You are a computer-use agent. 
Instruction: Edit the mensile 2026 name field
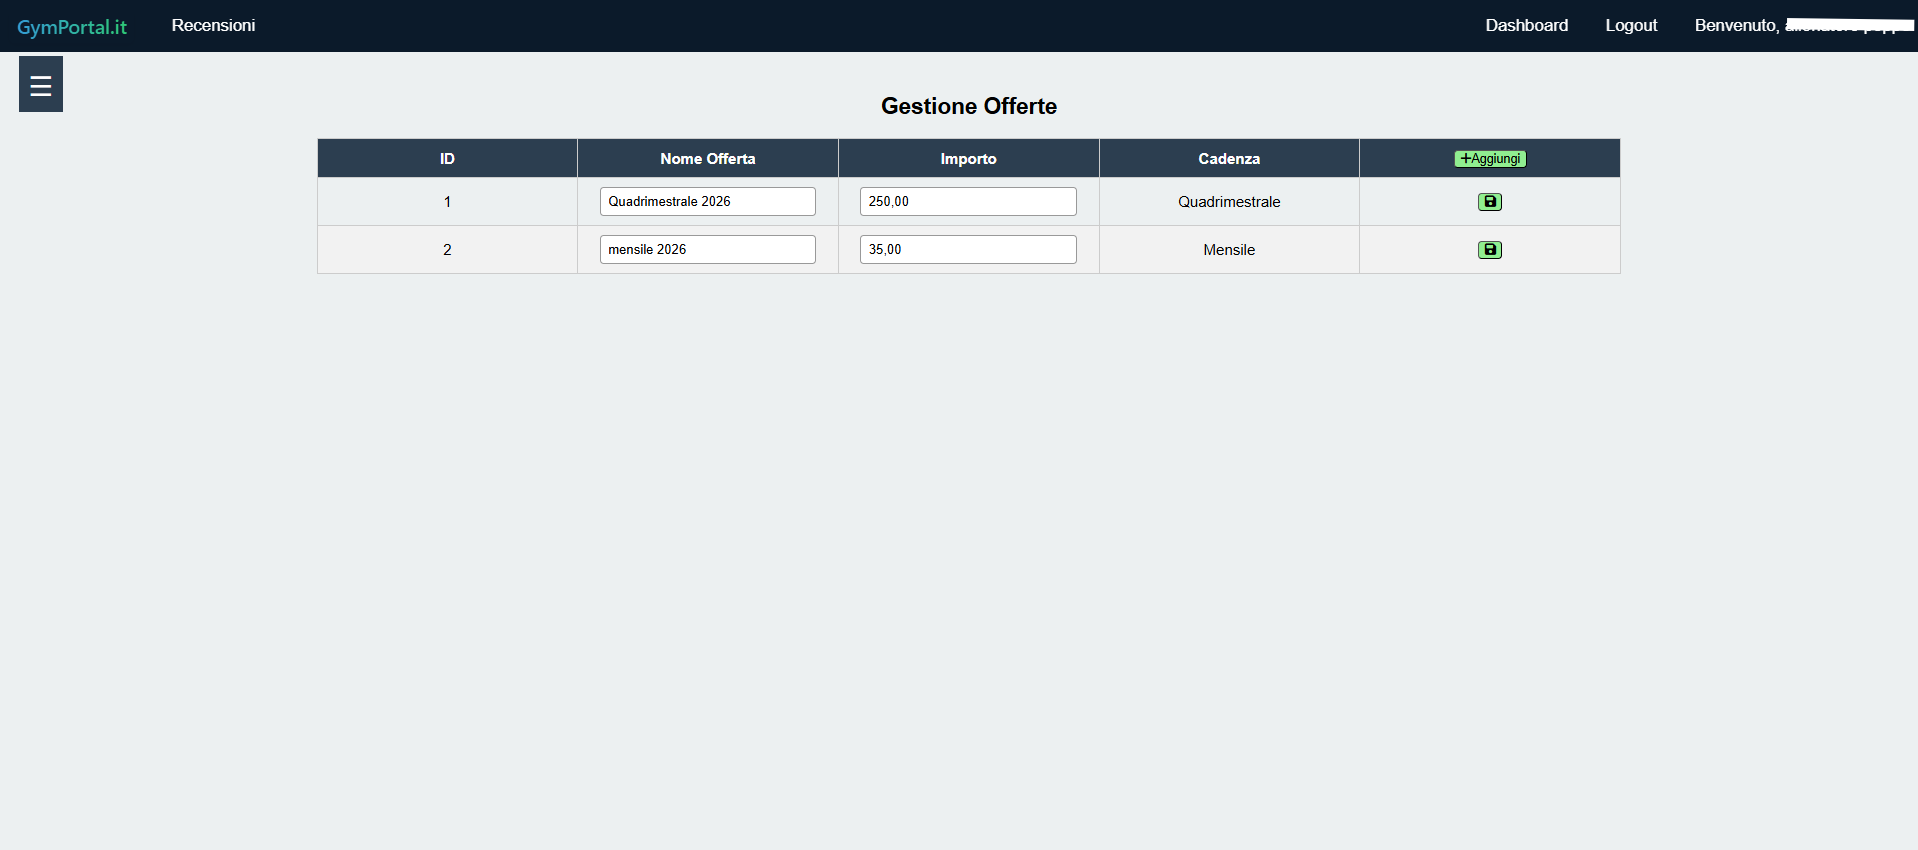point(707,250)
